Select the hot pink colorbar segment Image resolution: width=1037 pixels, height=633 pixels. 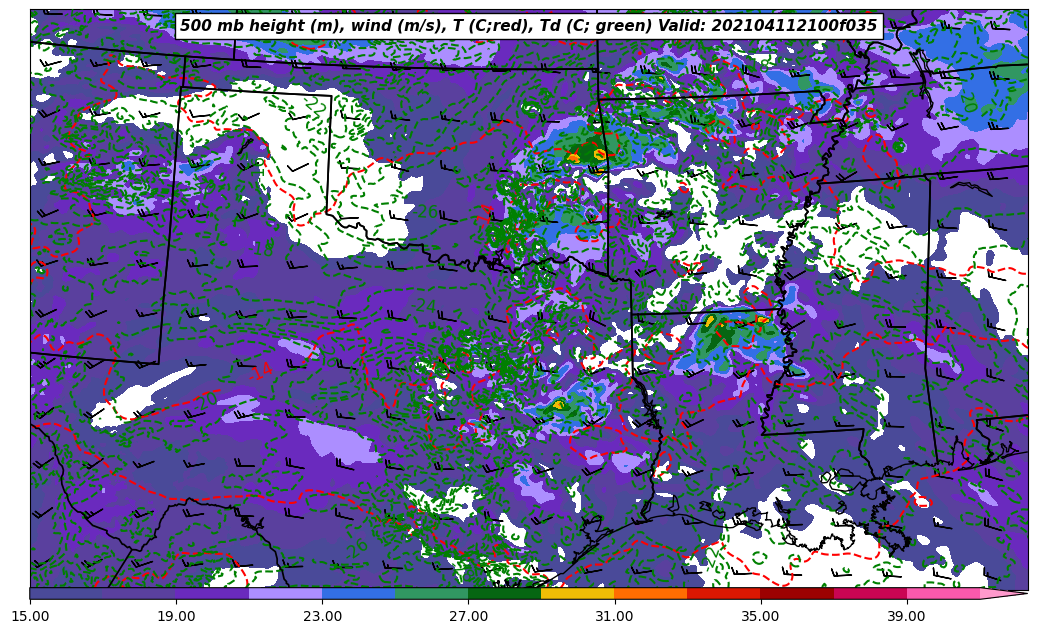click(x=942, y=593)
